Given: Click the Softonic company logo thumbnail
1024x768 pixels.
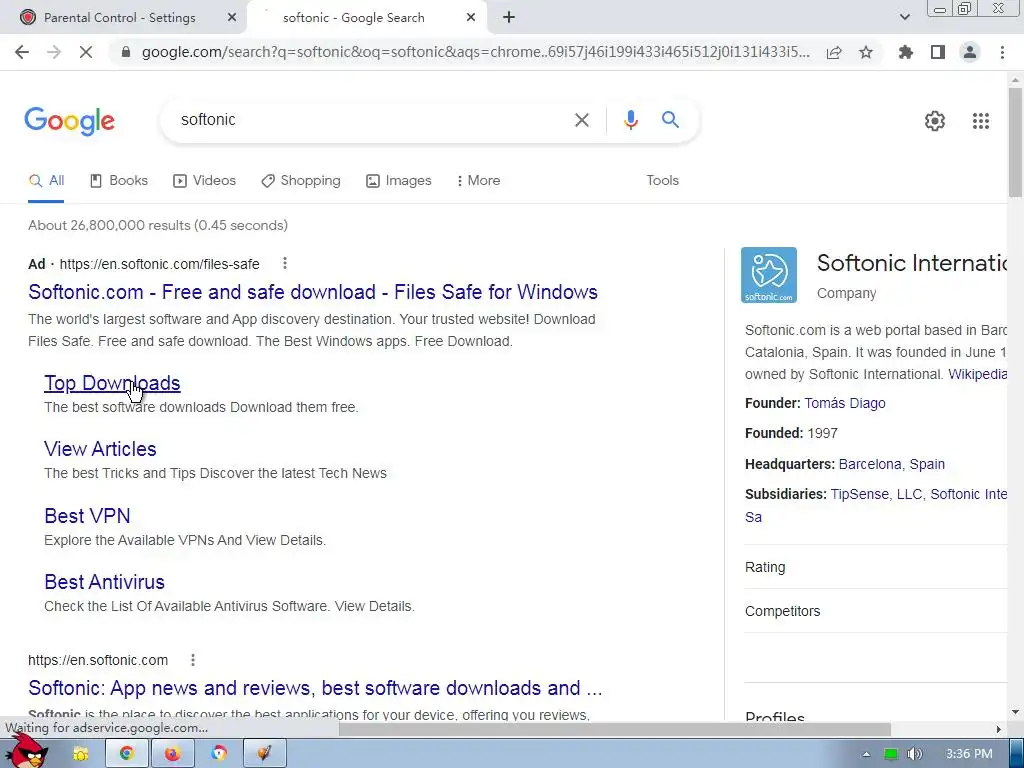Looking at the screenshot, I should pos(769,275).
